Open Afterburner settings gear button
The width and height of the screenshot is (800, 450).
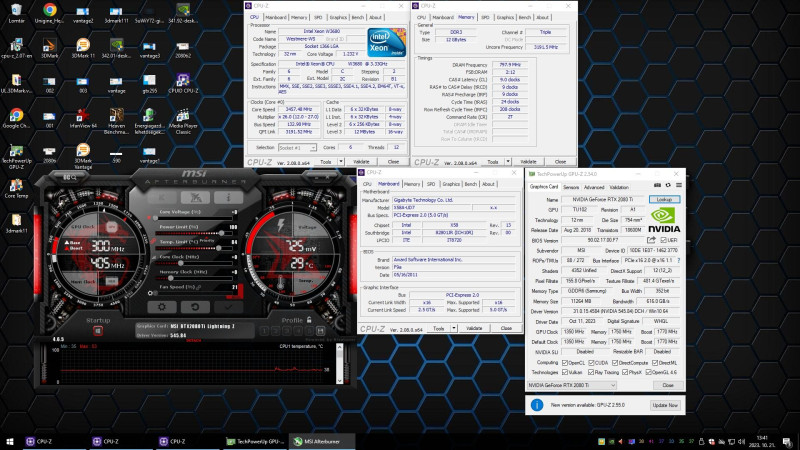point(162,307)
